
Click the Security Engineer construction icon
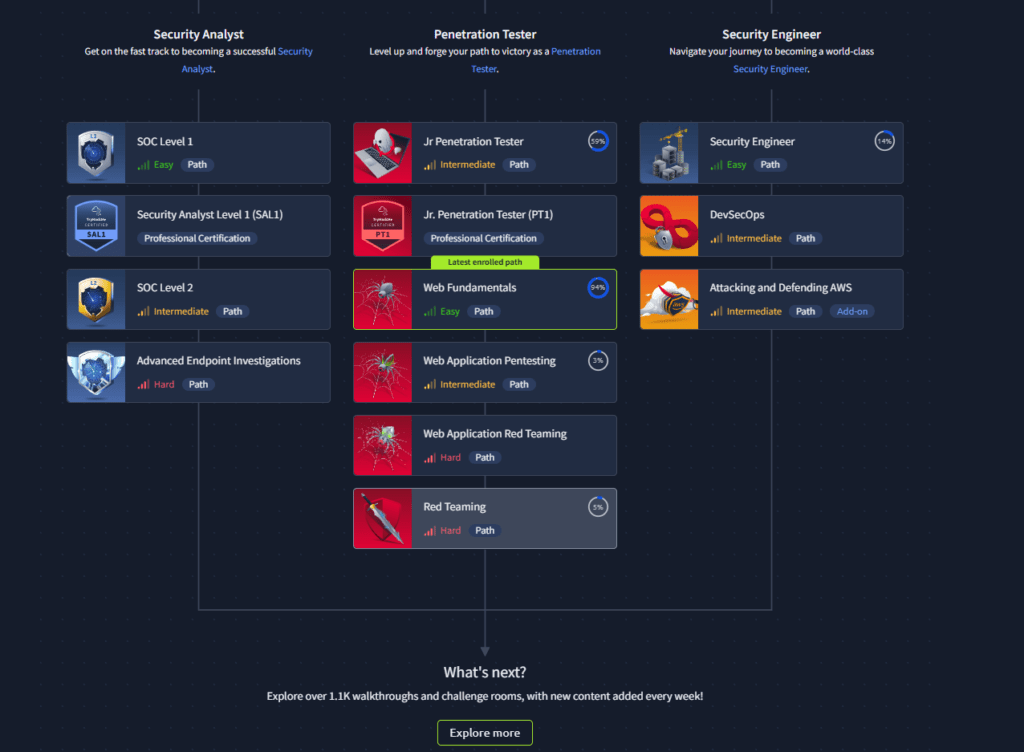click(x=669, y=153)
